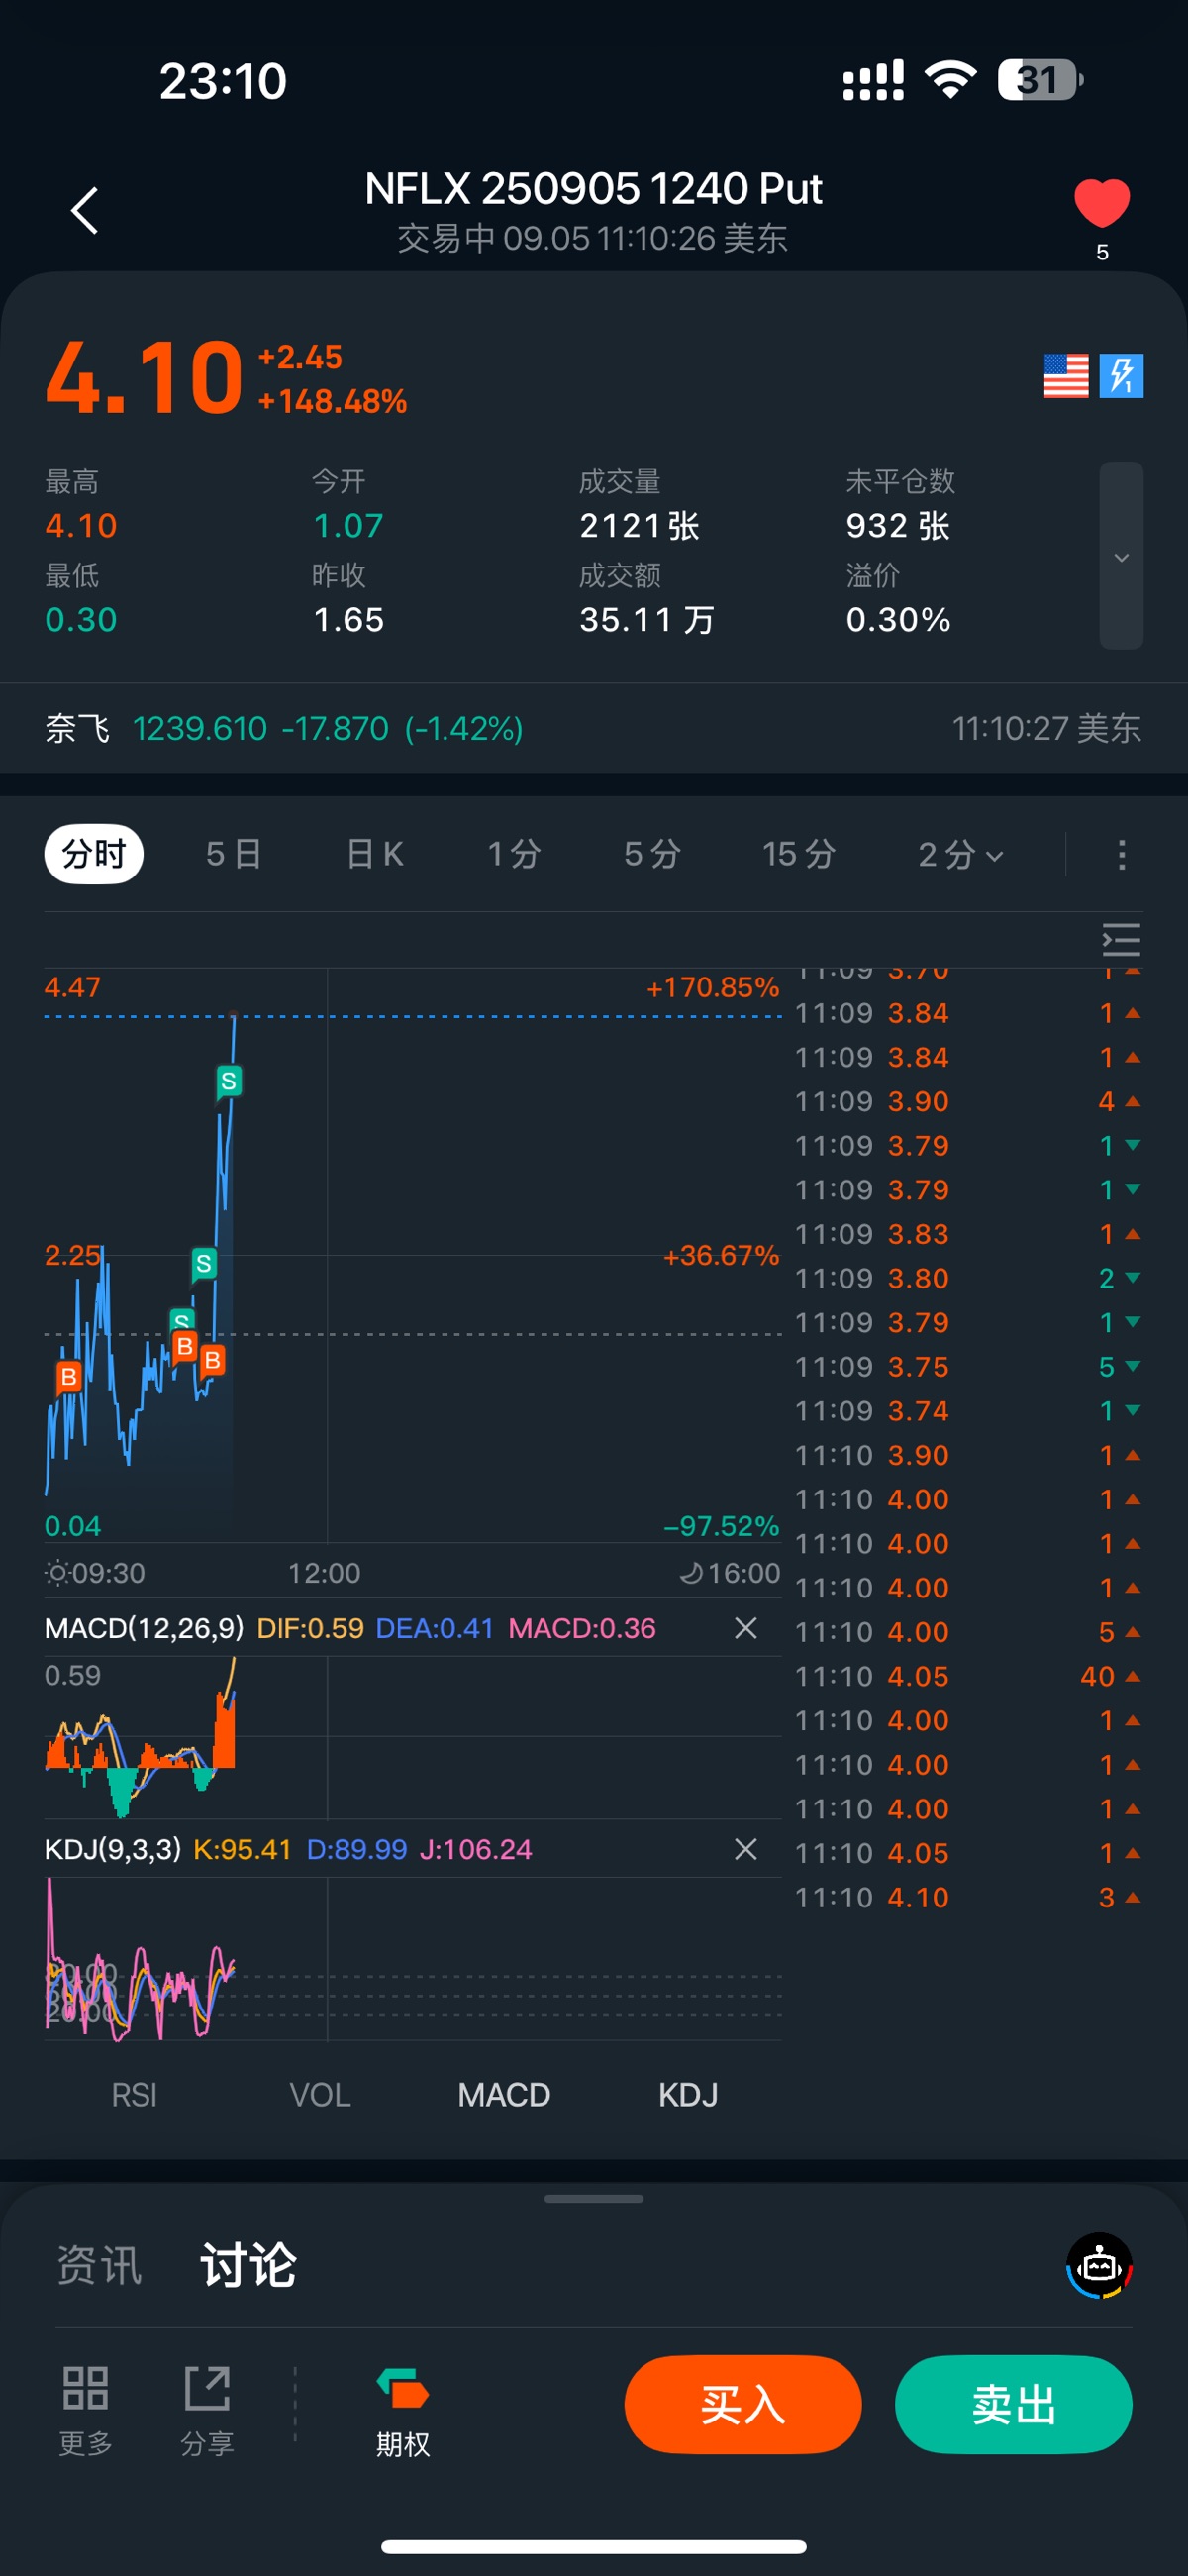The width and height of the screenshot is (1188, 2576).
Task: Switch to the 资讯 tab
Action: click(x=99, y=2265)
